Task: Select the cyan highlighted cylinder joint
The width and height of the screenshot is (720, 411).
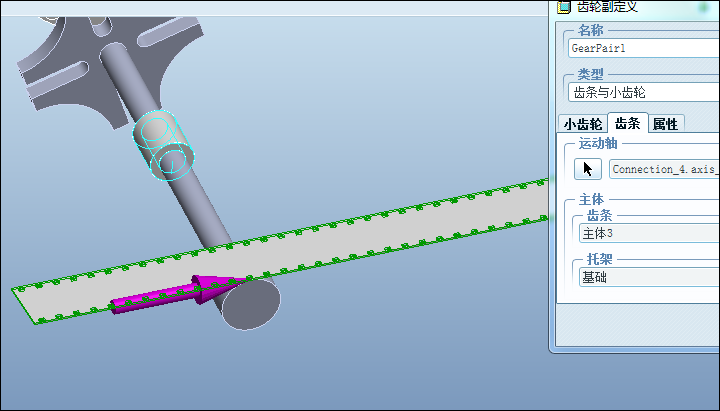Action: (163, 145)
